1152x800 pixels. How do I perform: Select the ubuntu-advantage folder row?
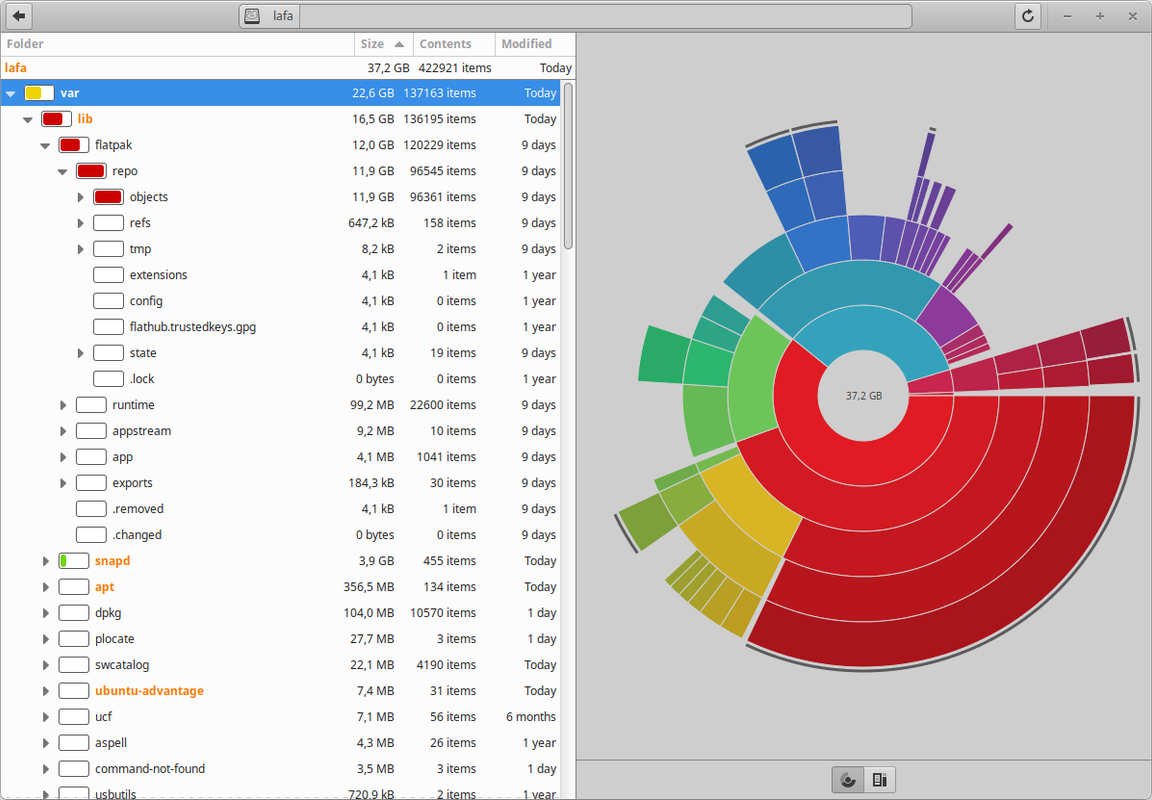pos(281,691)
